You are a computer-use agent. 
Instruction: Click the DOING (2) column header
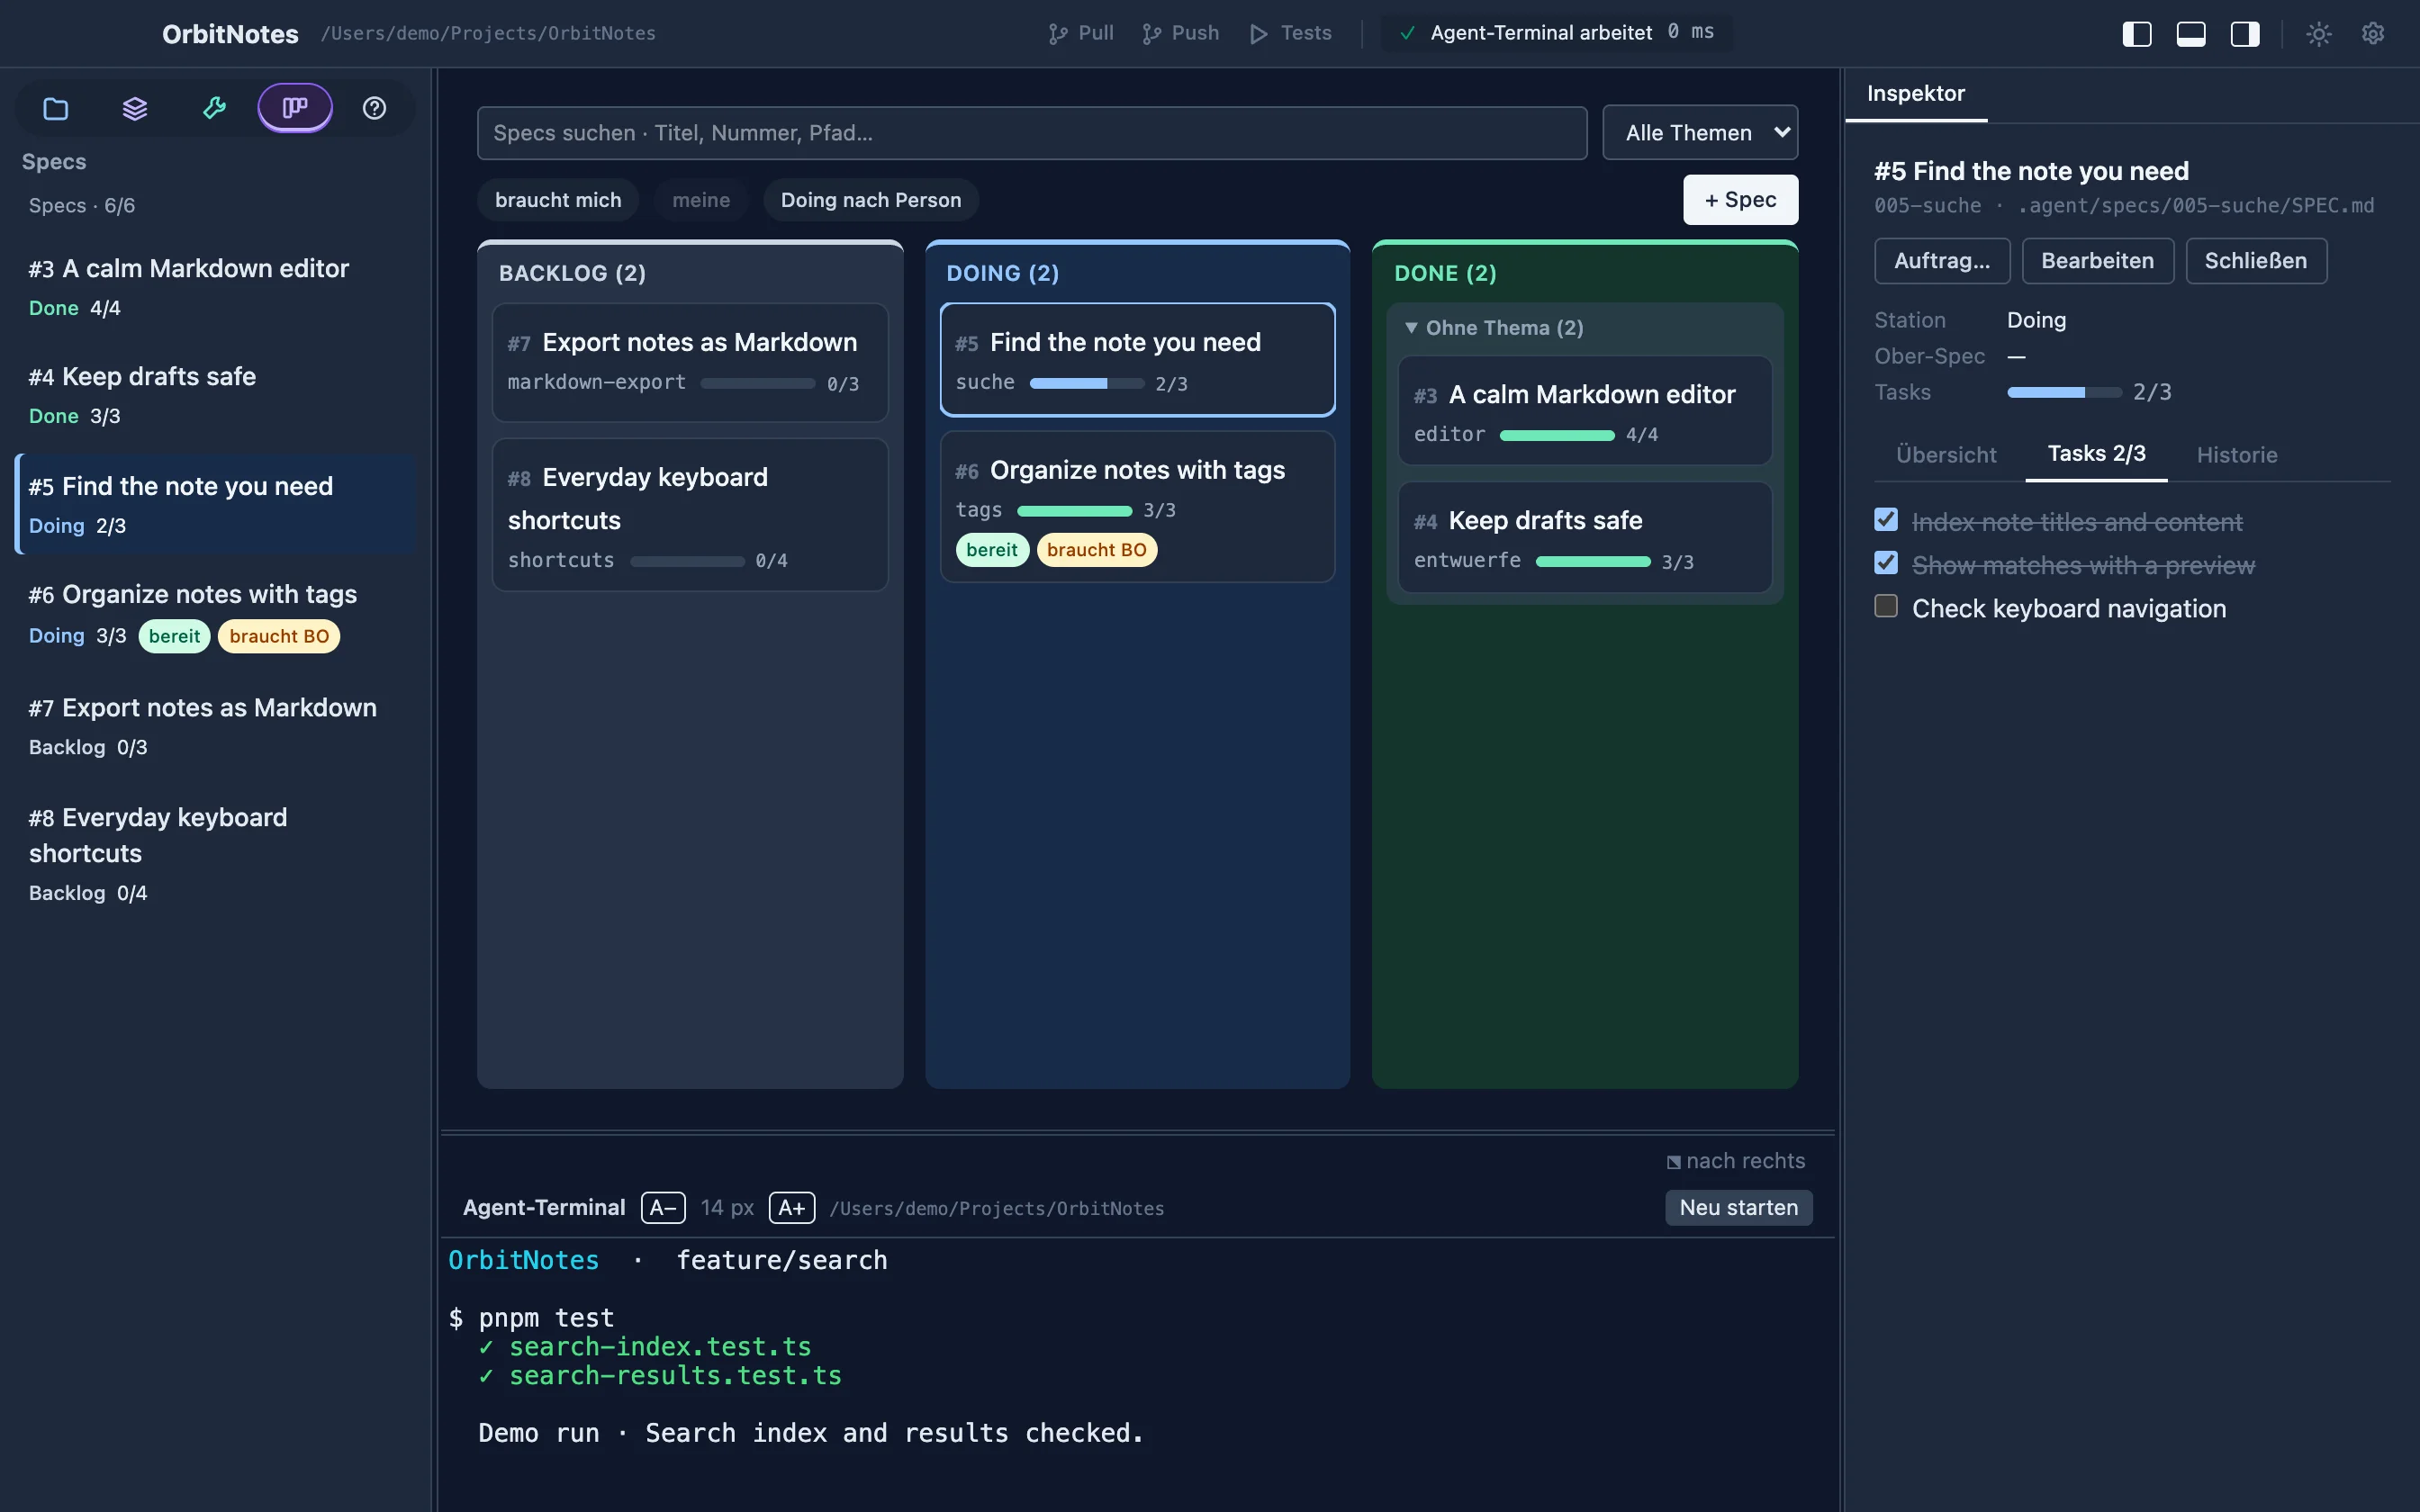coord(1002,273)
